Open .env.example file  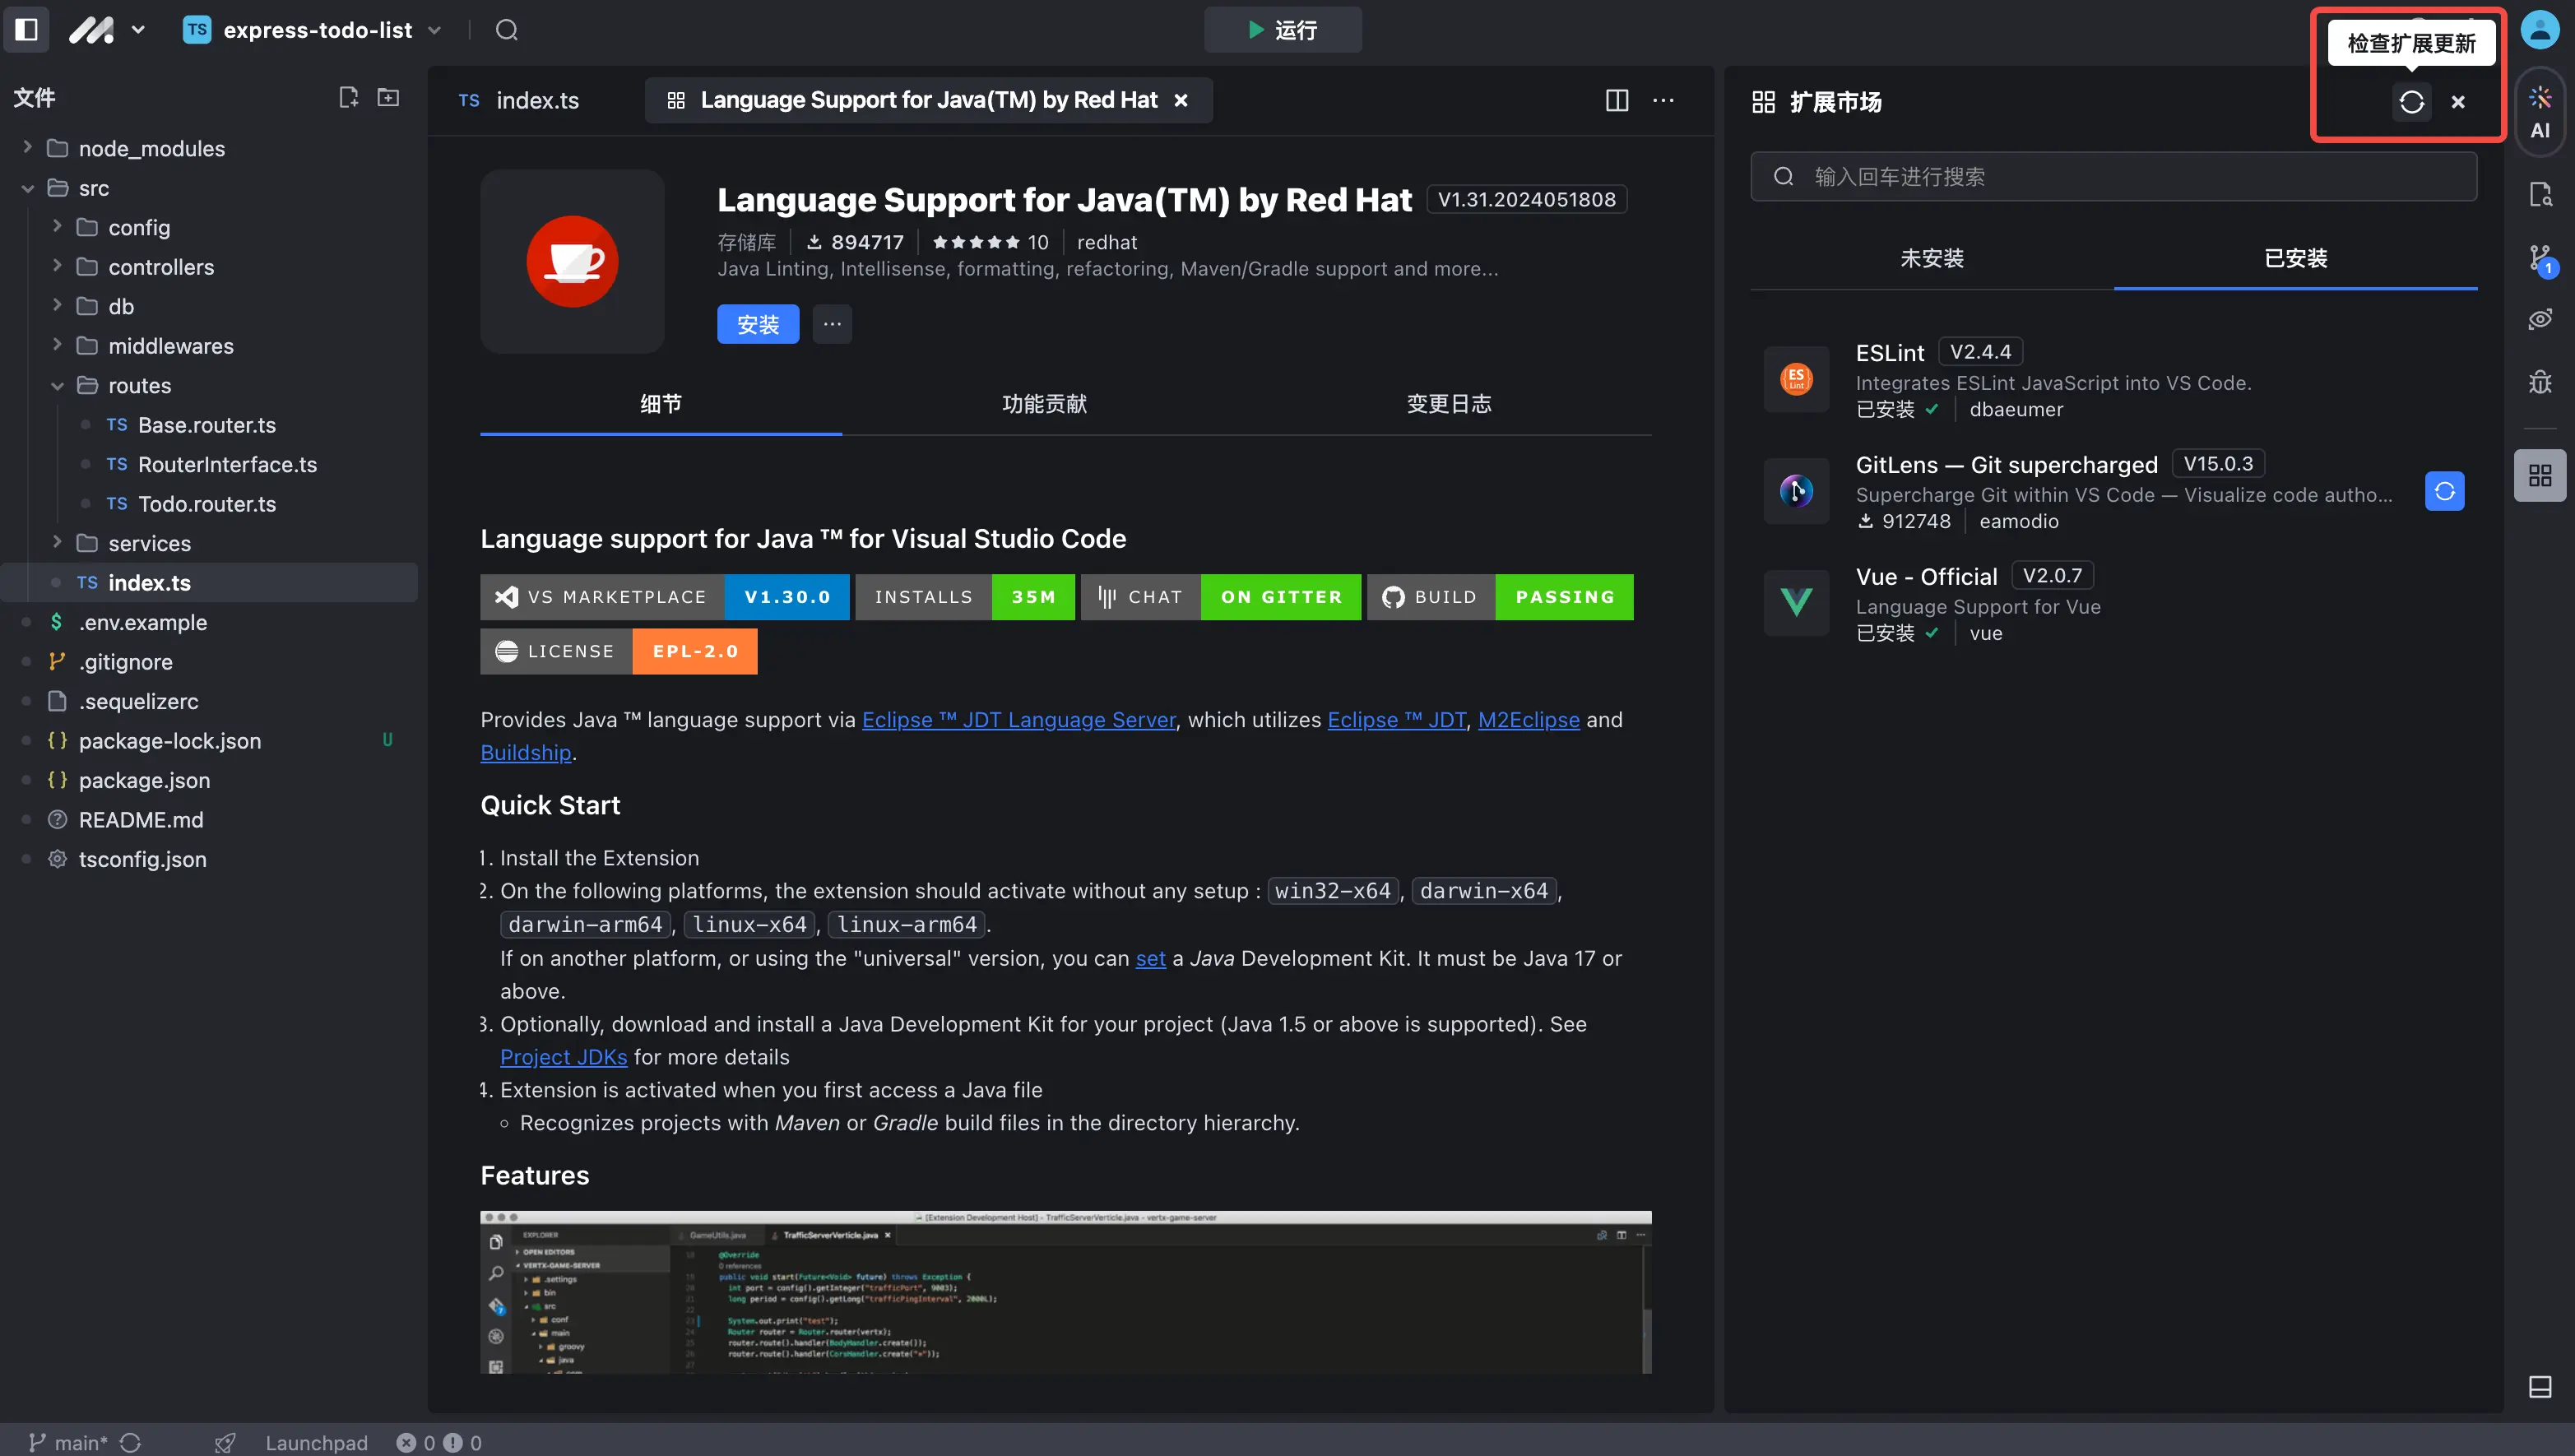pos(209,622)
